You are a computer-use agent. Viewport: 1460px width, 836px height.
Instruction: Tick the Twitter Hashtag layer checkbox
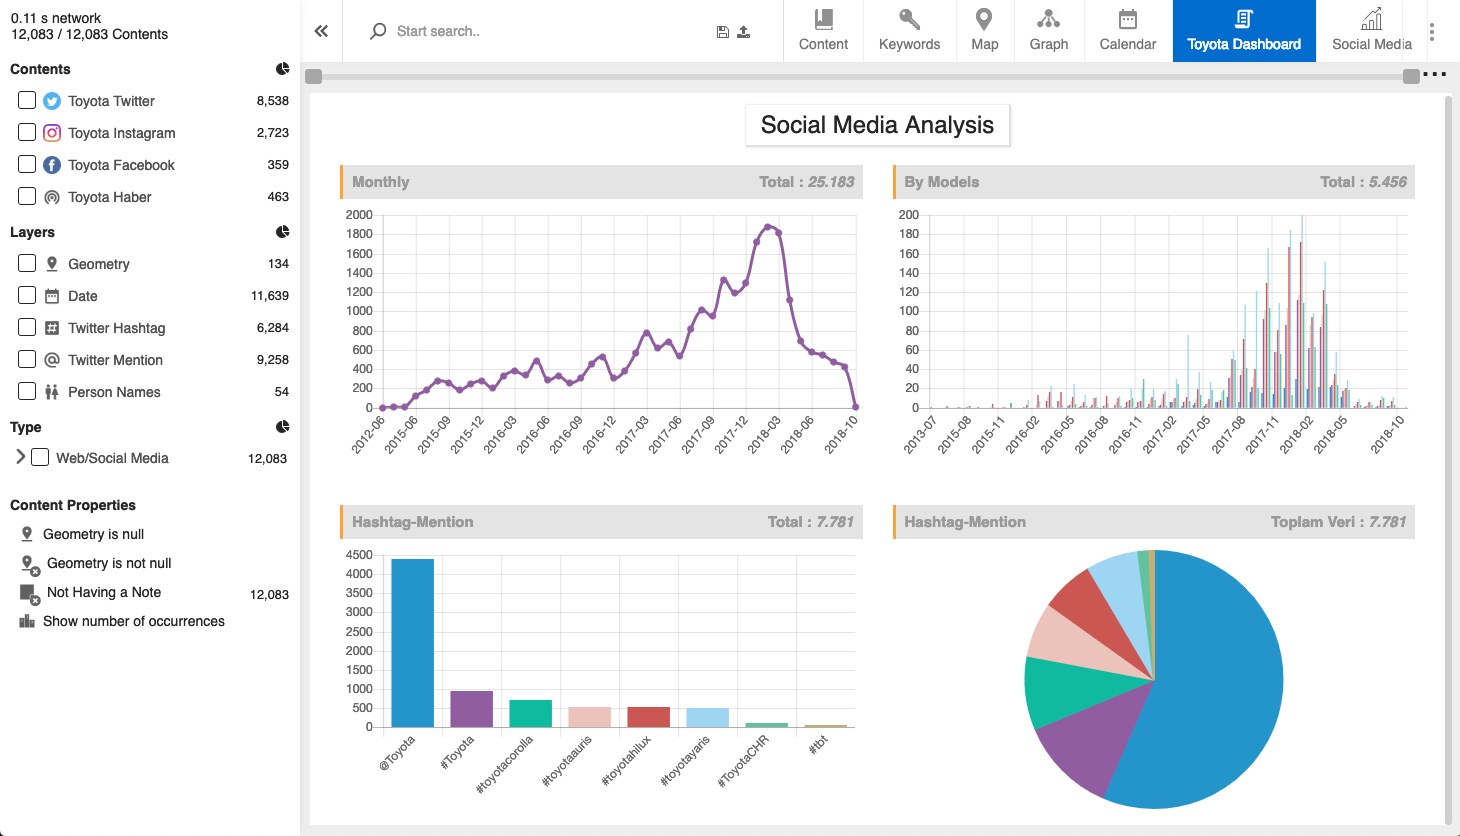click(x=27, y=327)
